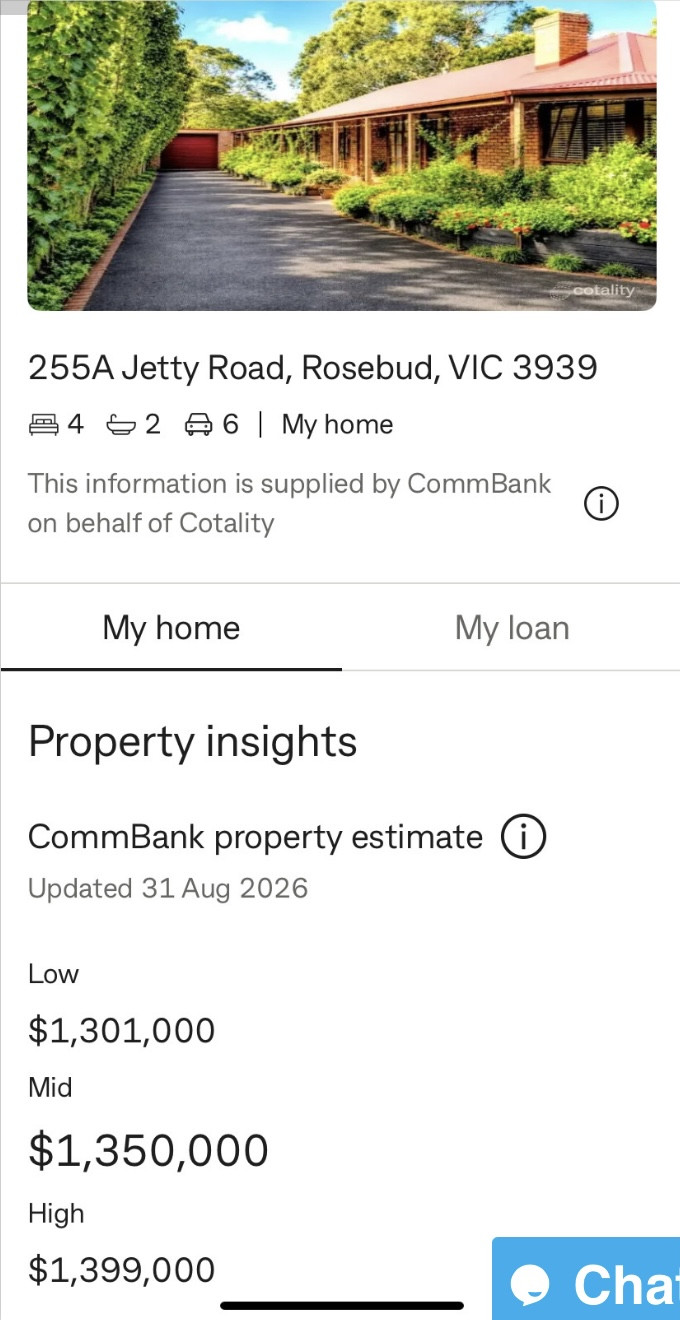This screenshot has height=1320, width=680.
Task: Tap the My home label beside car spaces
Action: click(x=337, y=425)
